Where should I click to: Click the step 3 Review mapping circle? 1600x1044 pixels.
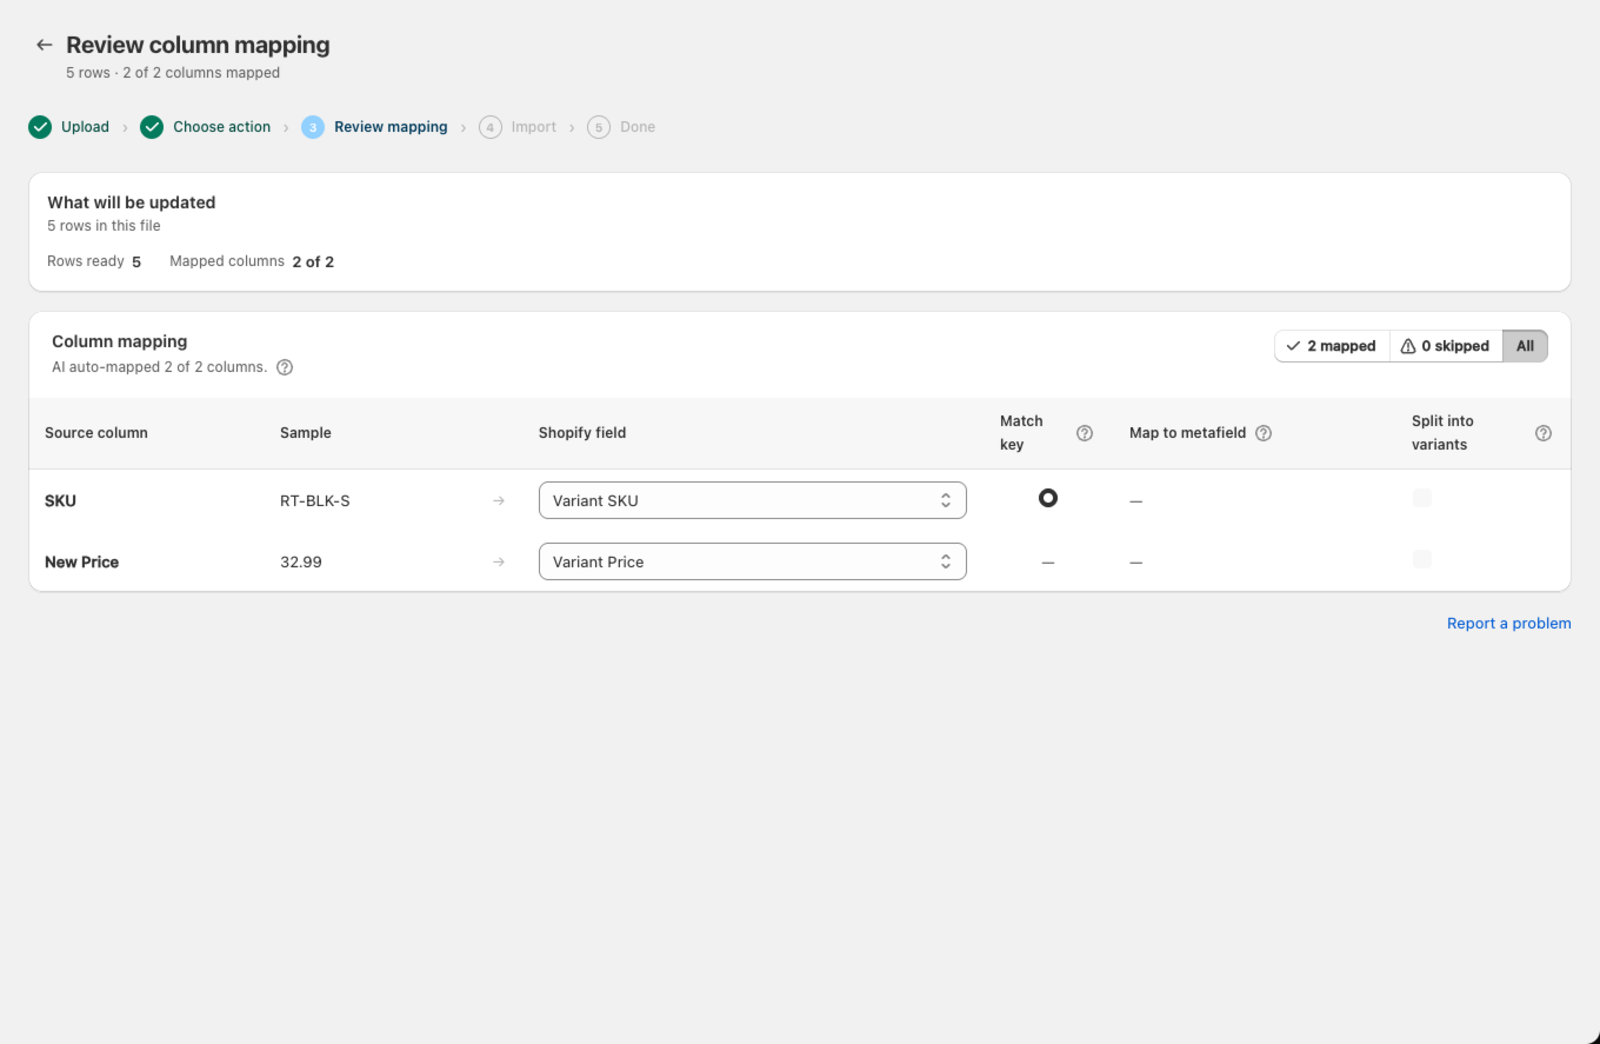(x=313, y=127)
